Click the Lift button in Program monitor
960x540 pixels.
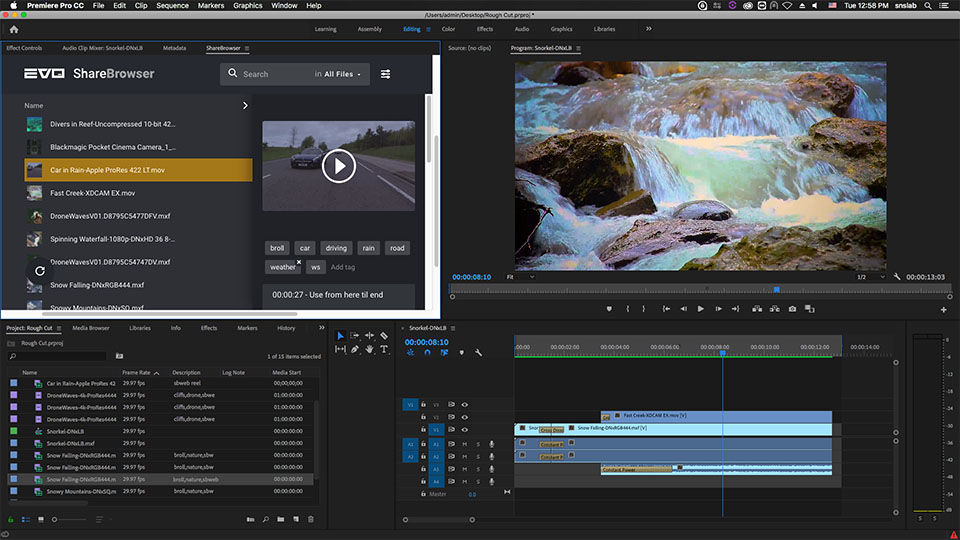757,309
